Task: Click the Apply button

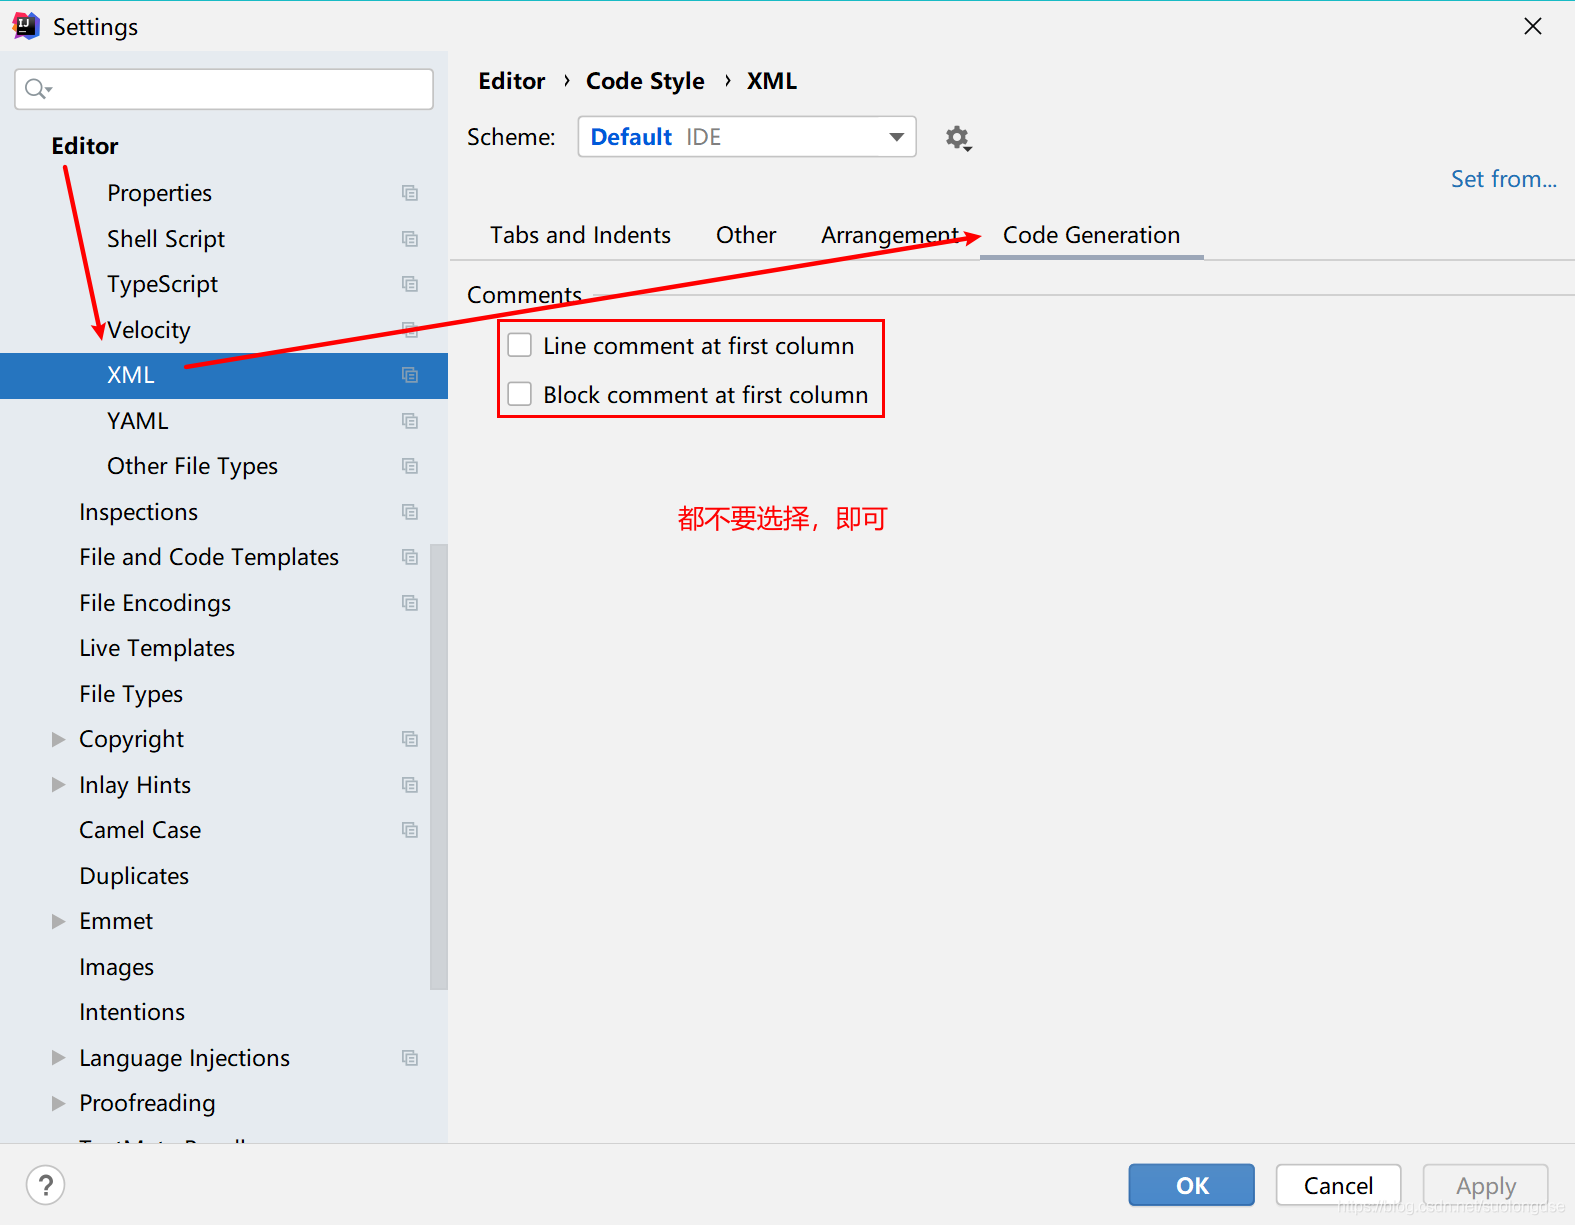Action: 1486,1185
